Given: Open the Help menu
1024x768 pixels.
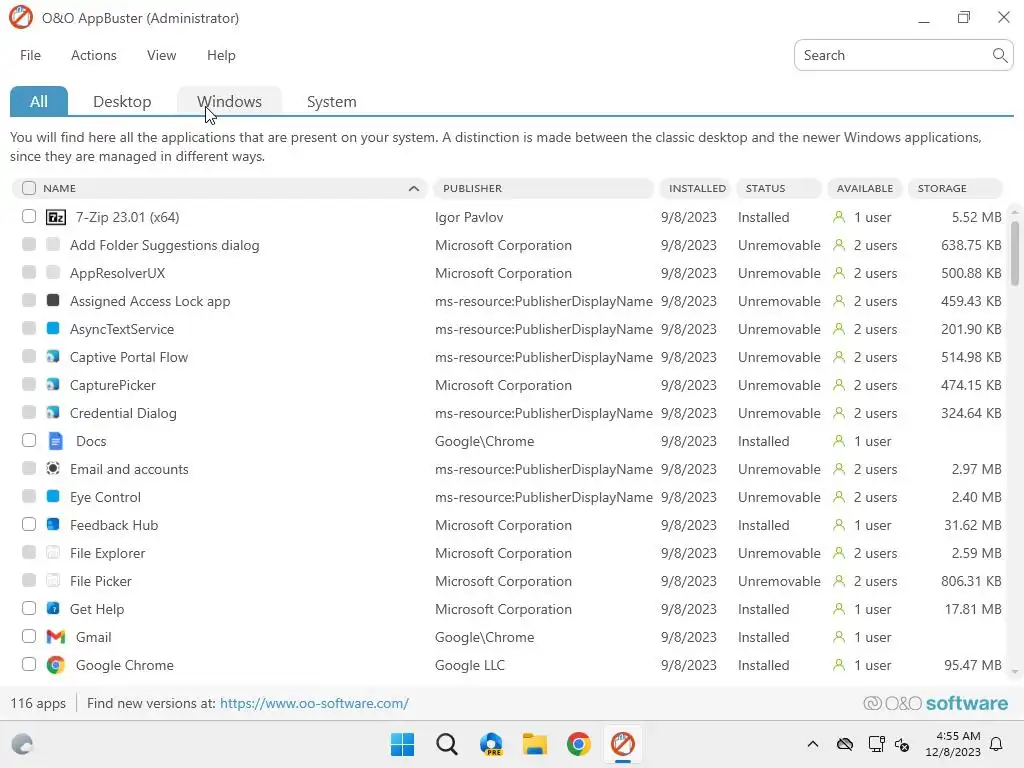Looking at the screenshot, I should [221, 56].
